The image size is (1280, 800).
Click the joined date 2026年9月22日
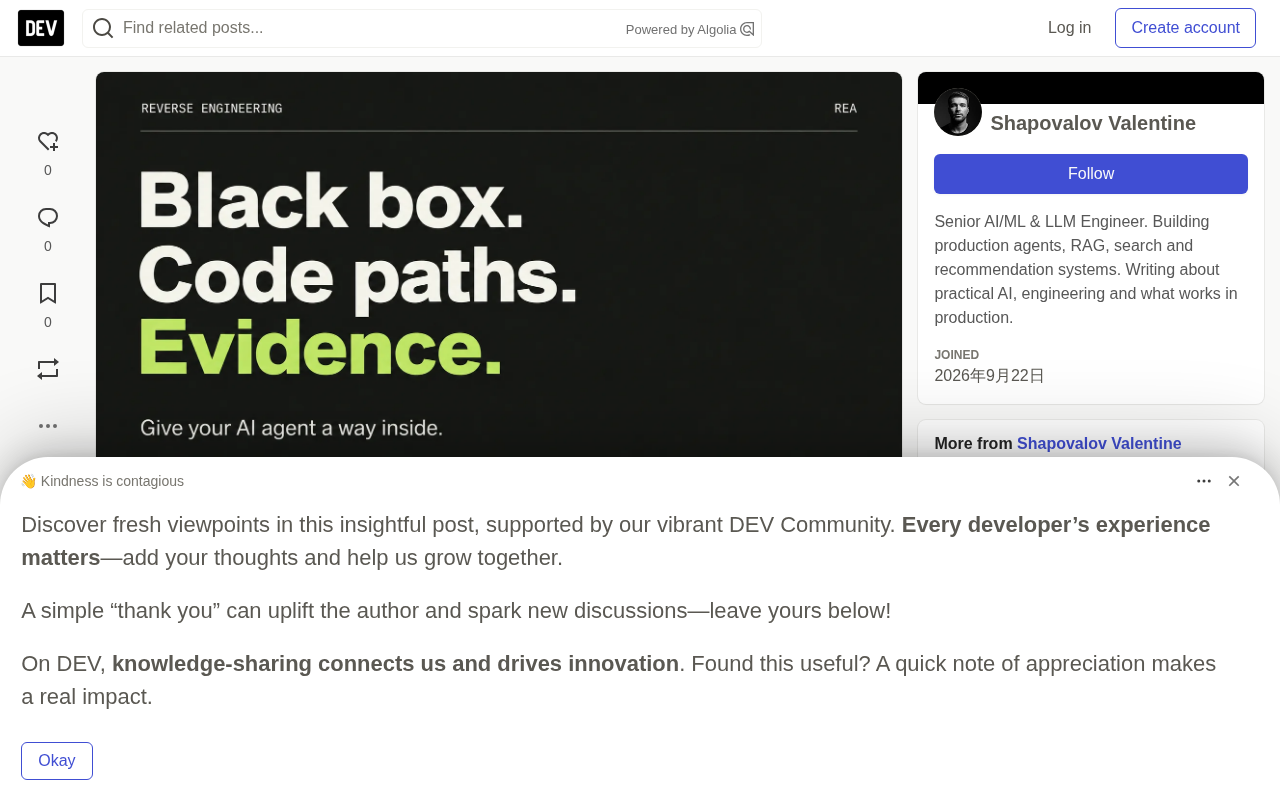coord(989,376)
